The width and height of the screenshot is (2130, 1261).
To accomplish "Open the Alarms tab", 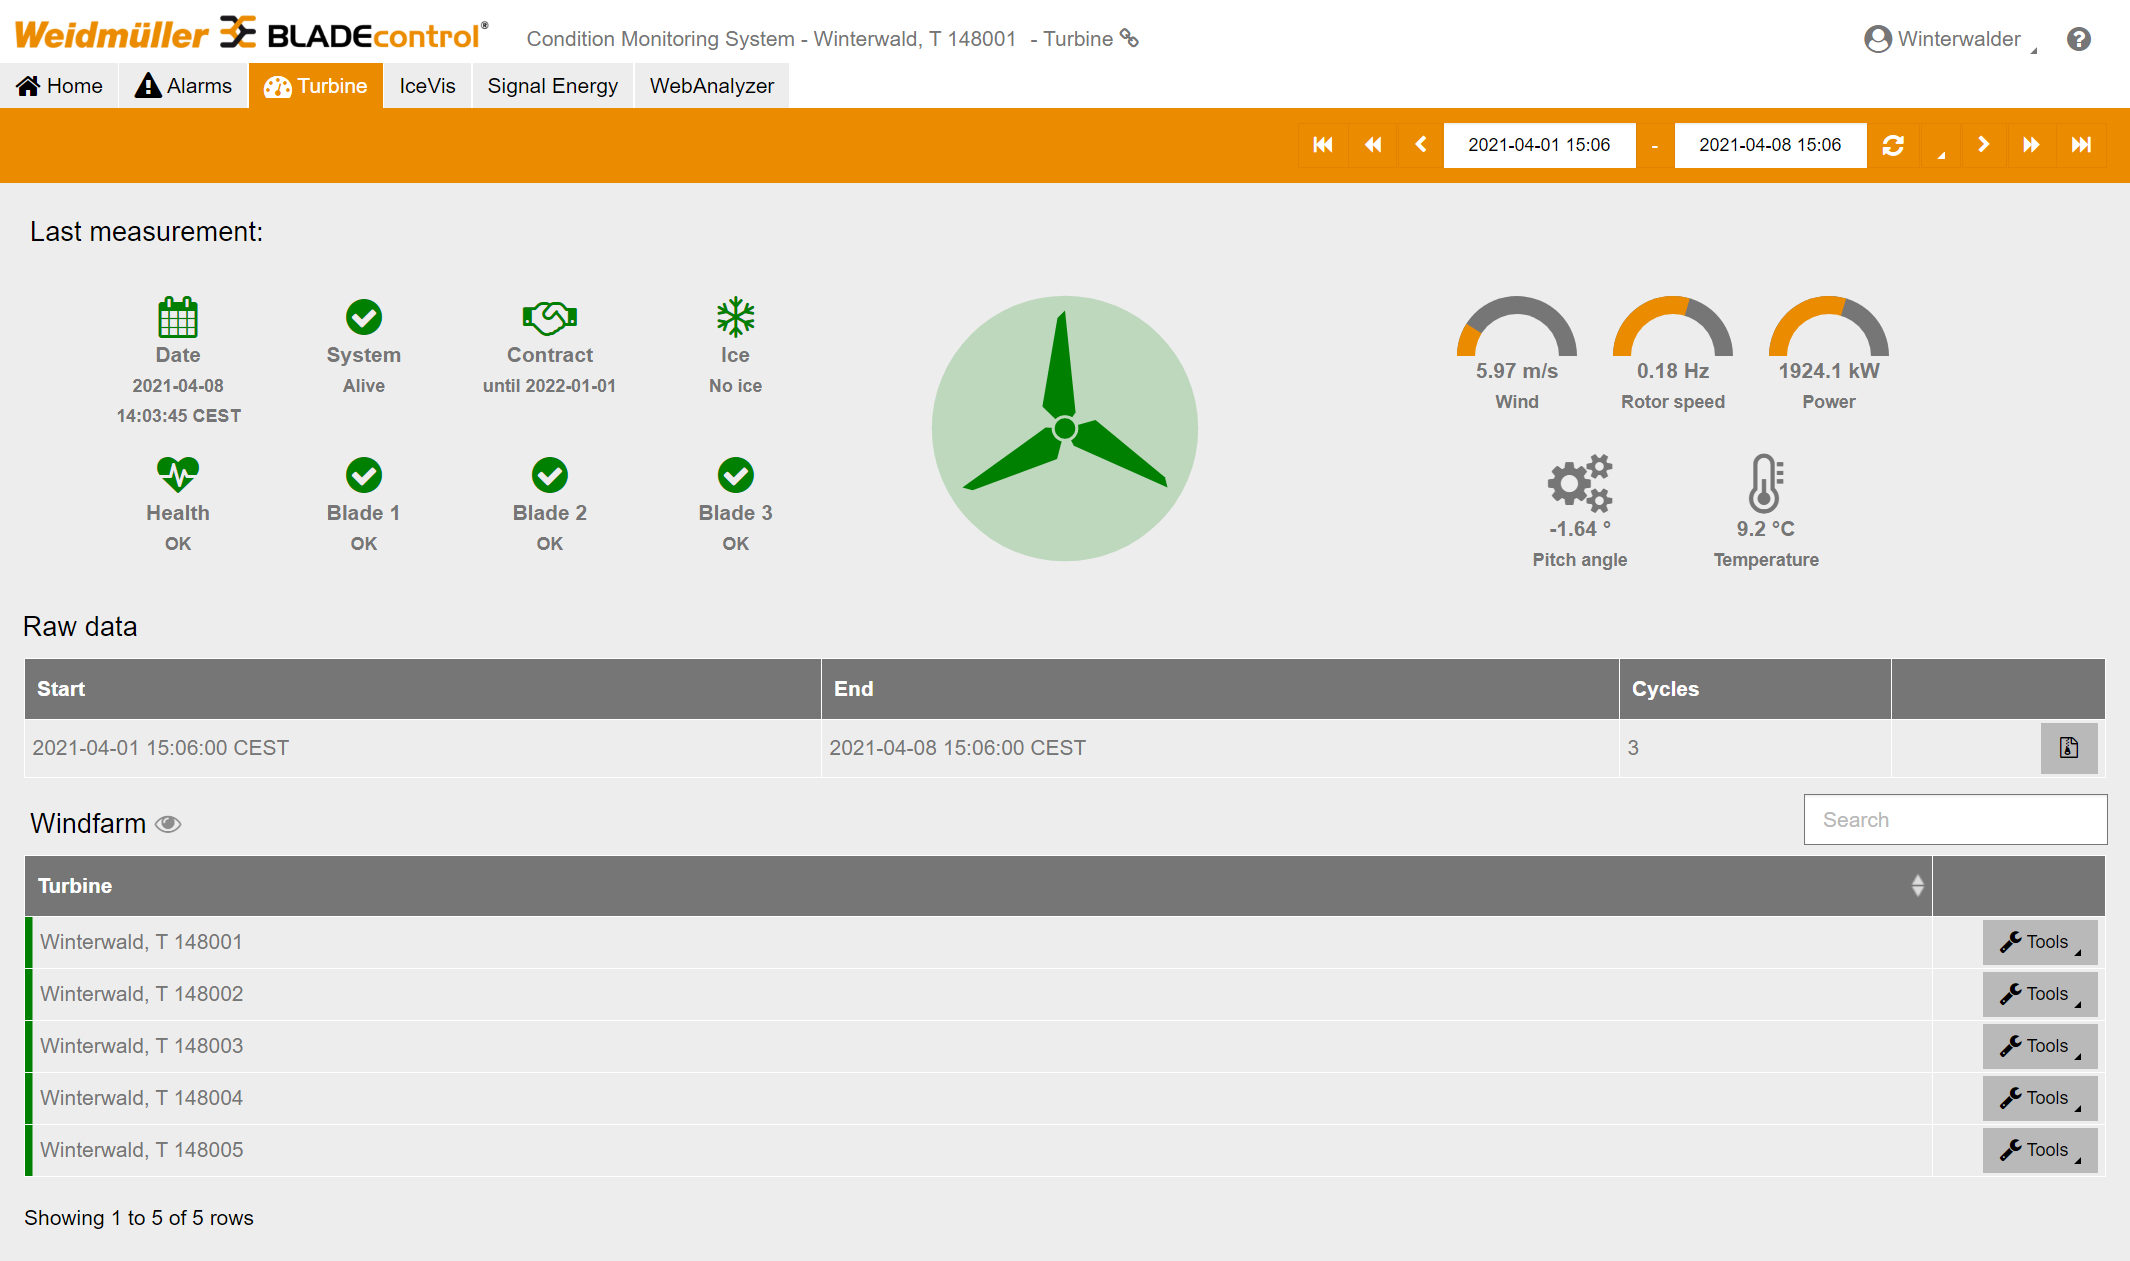I will [184, 86].
